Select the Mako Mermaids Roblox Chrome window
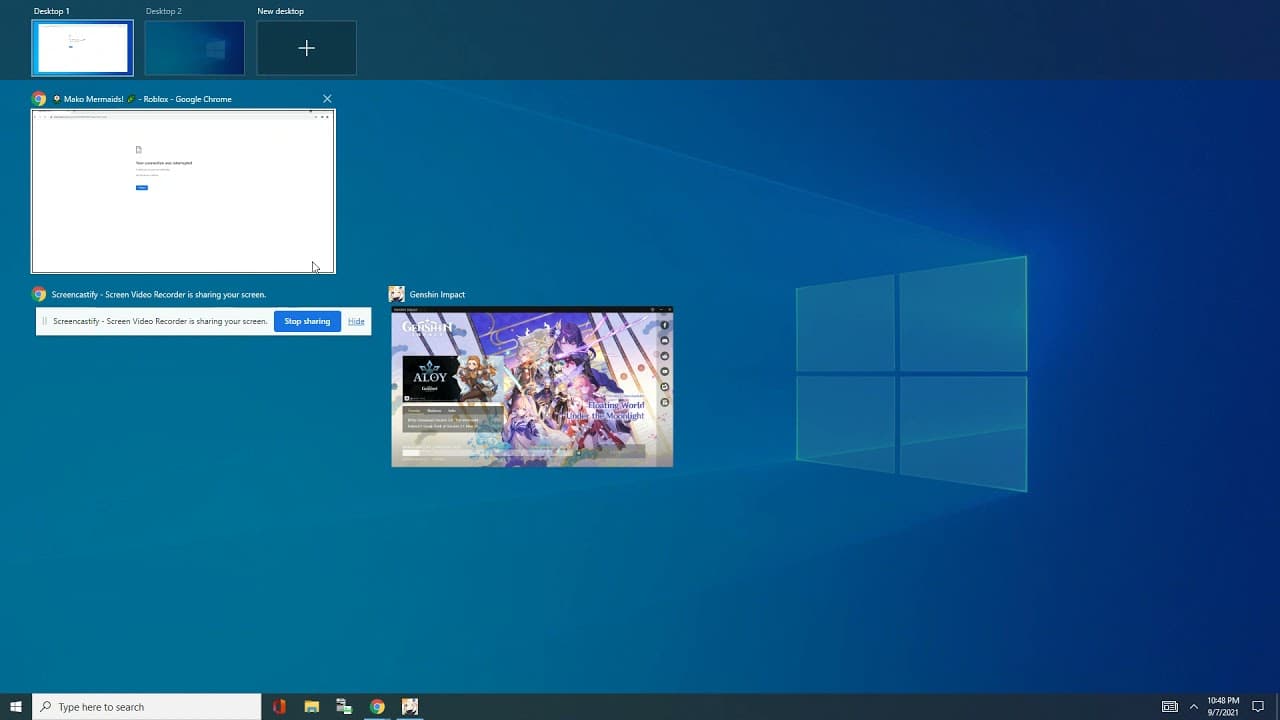This screenshot has height=720, width=1280. (x=183, y=191)
